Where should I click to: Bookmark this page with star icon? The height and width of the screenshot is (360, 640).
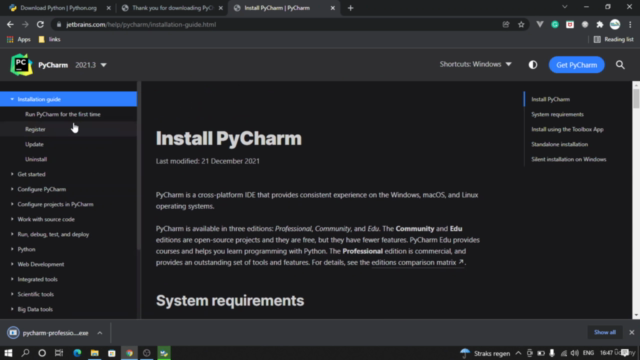(x=521, y=24)
